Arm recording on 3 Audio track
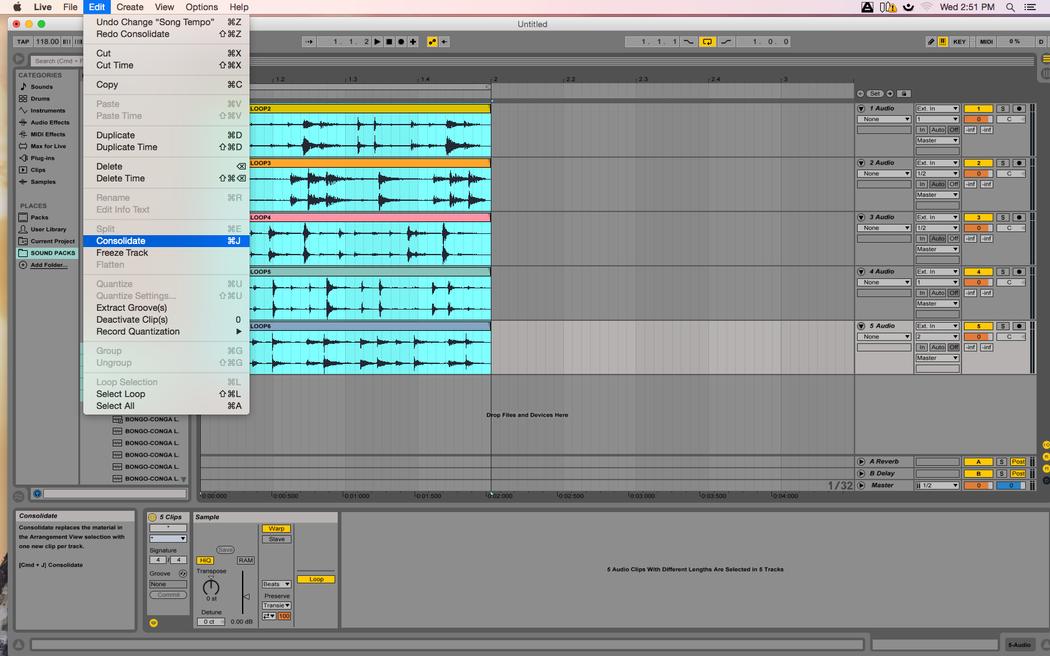Viewport: 1050px width, 656px height. [x=1019, y=218]
